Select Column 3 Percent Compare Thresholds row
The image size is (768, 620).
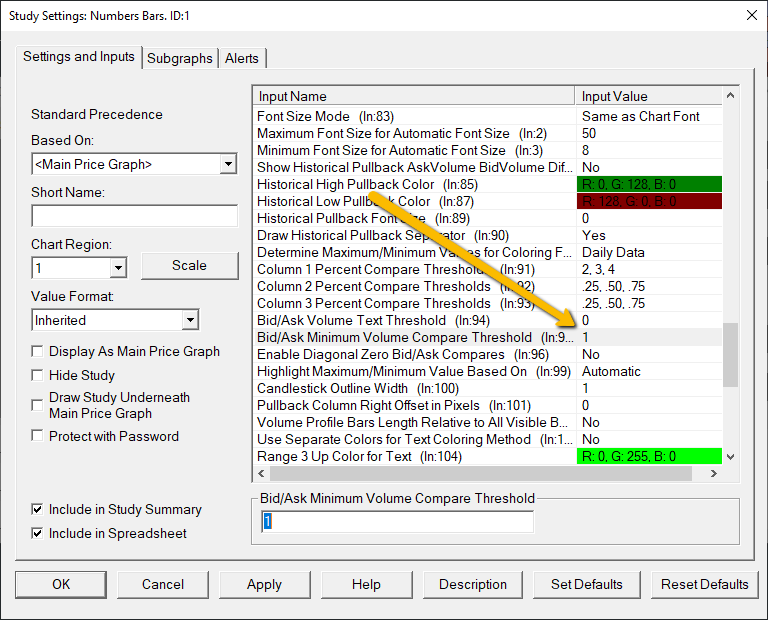(x=488, y=304)
